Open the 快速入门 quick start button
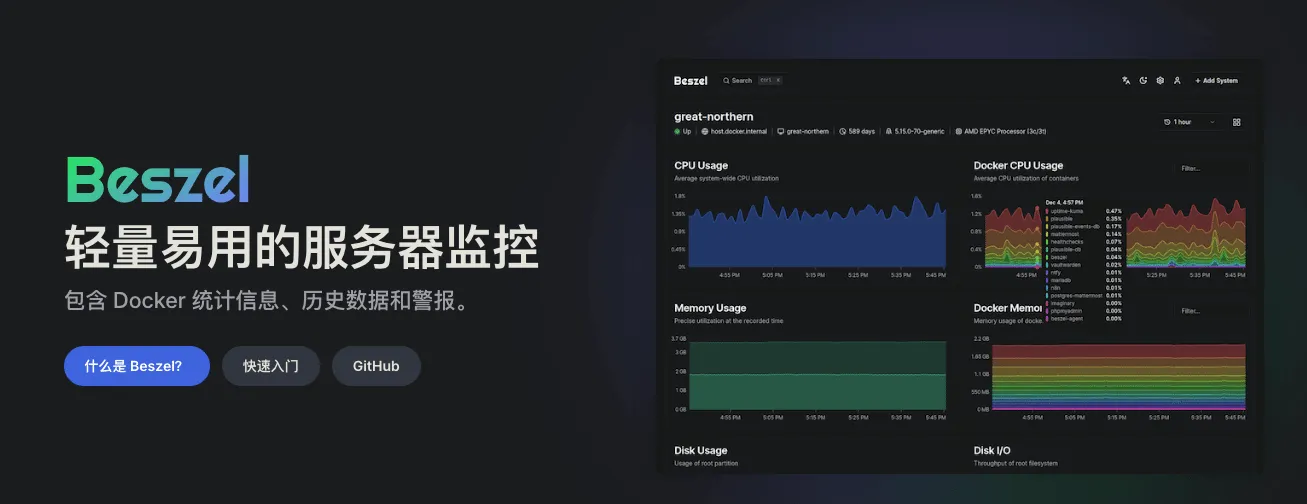Screen dimensions: 1307x504 click(271, 366)
